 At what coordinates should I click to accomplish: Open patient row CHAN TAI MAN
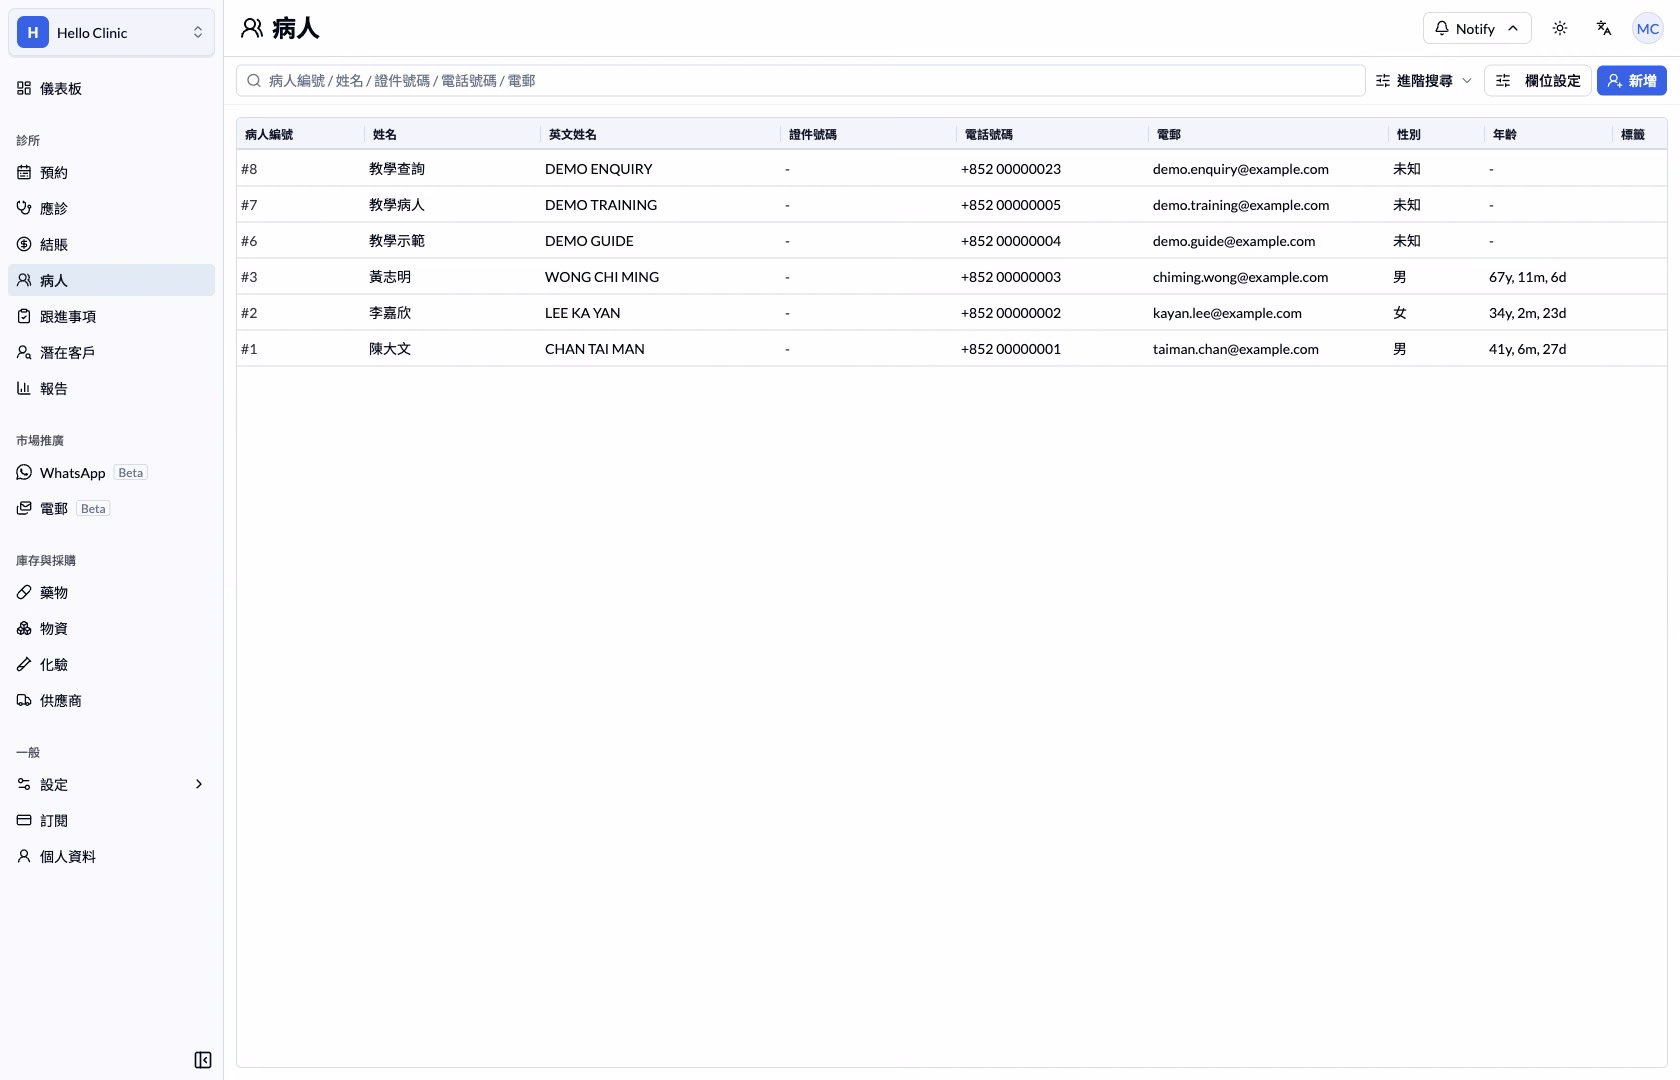coord(952,349)
